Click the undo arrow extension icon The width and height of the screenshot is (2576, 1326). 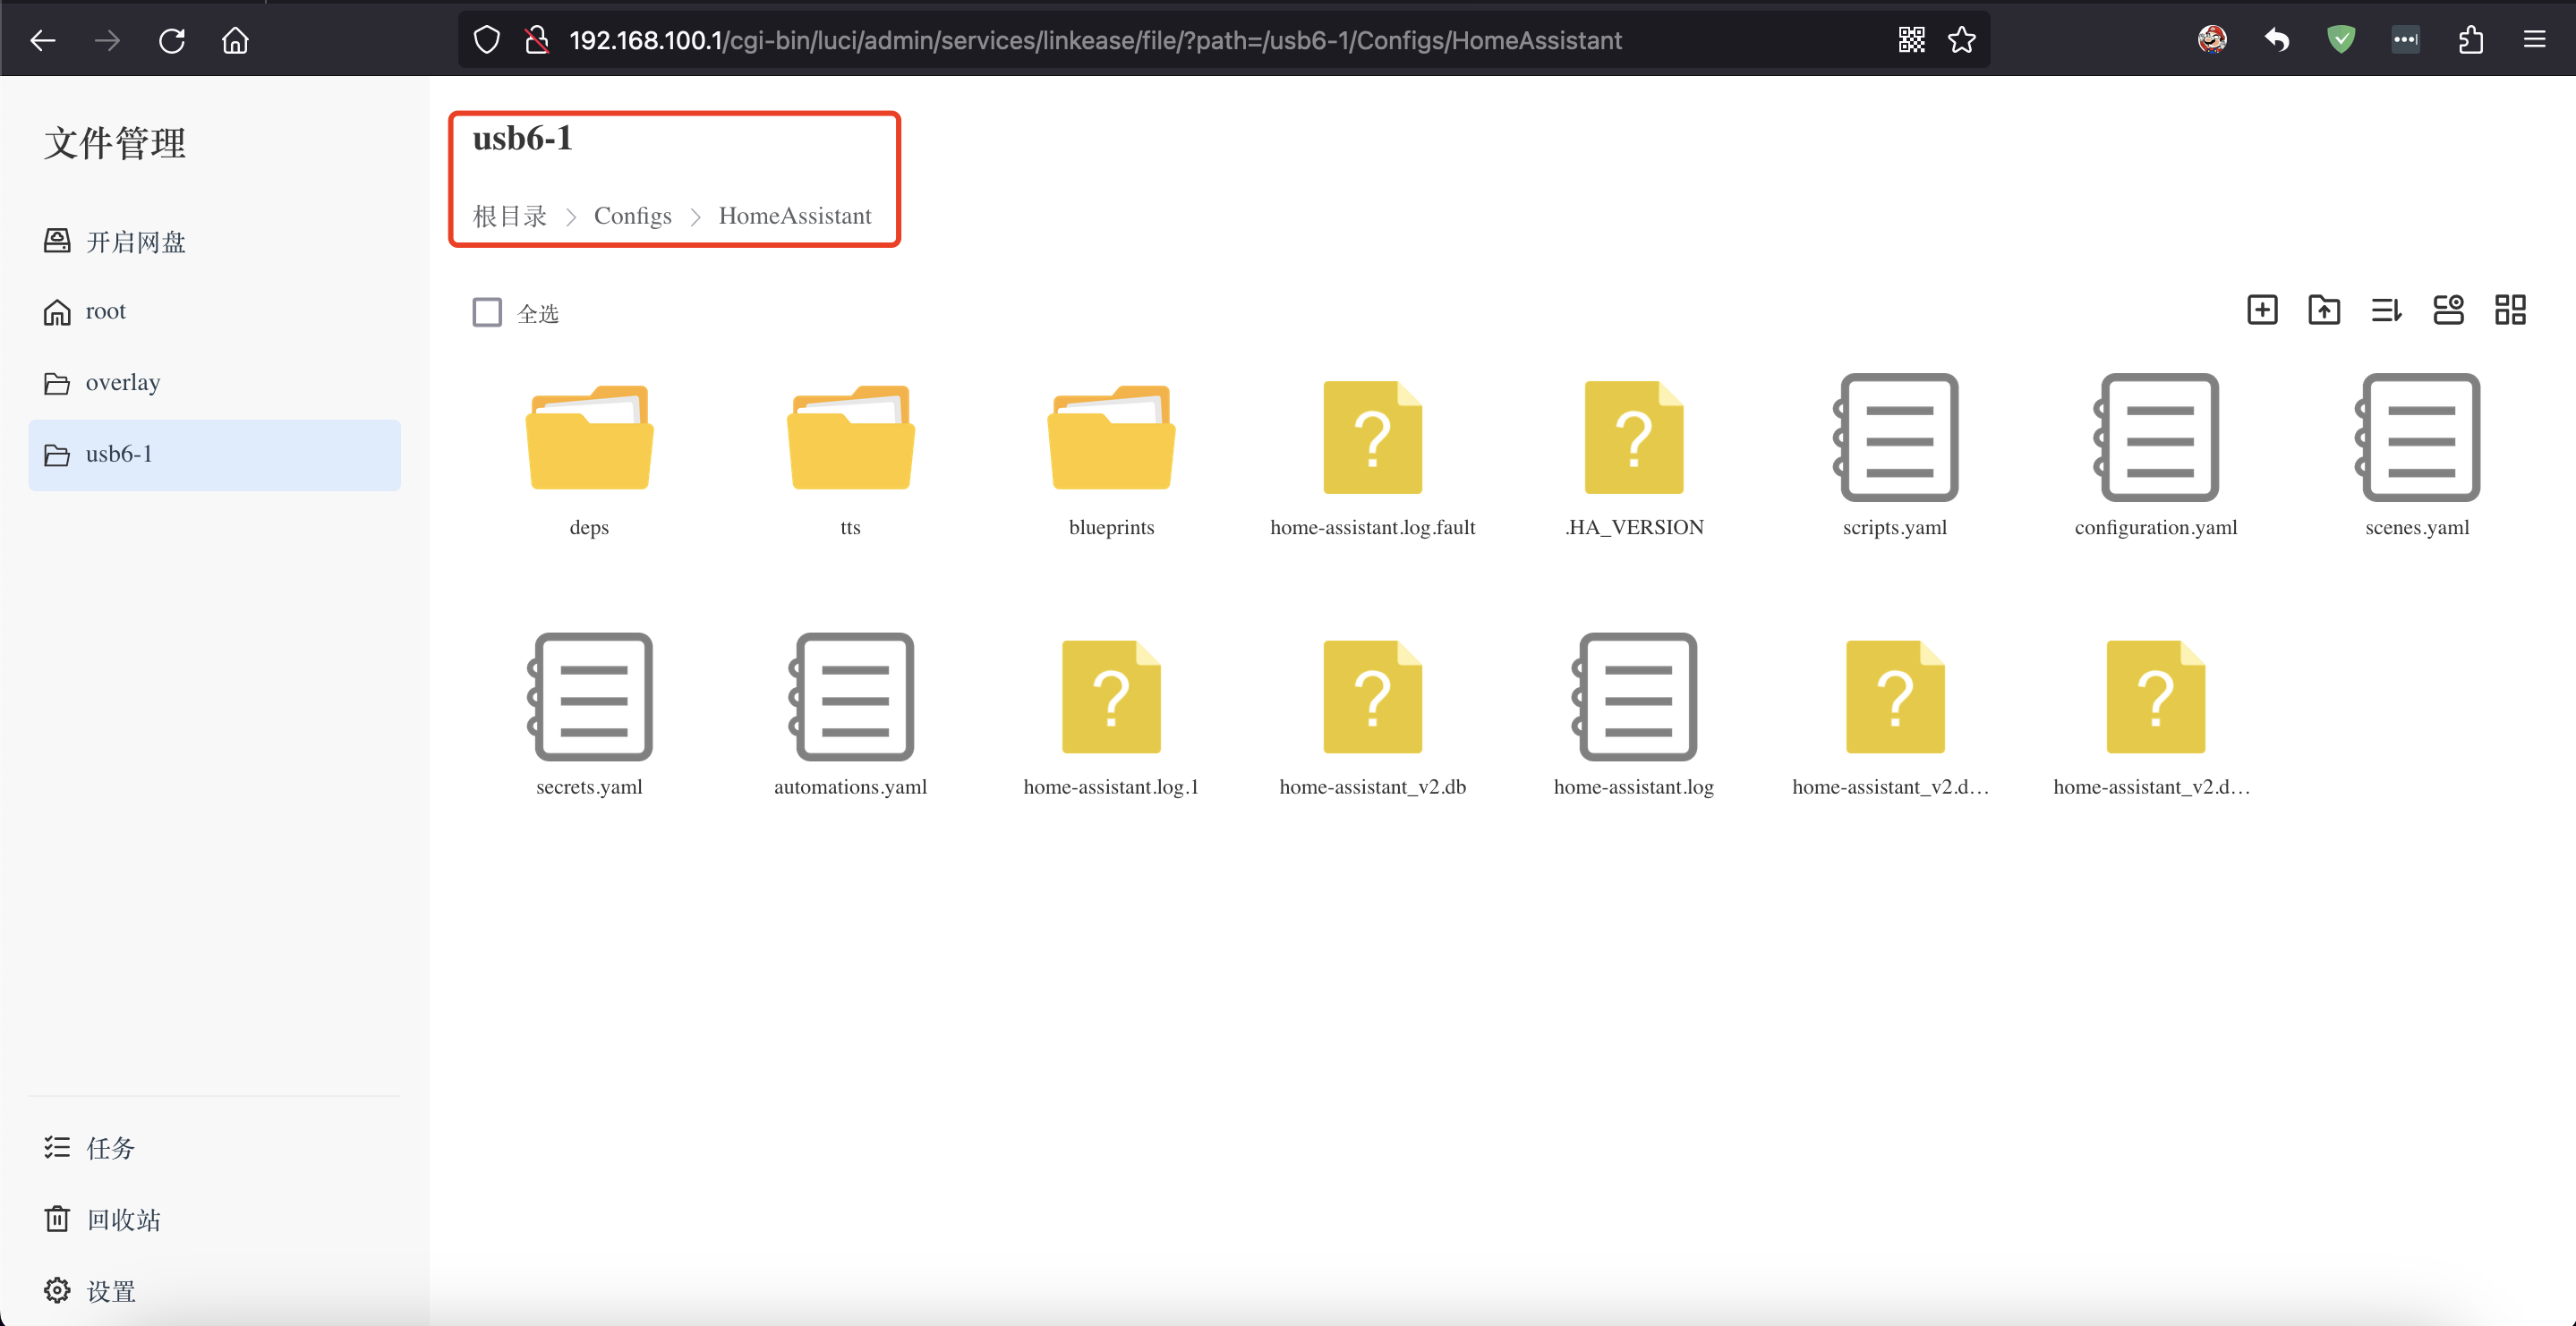coord(2277,40)
